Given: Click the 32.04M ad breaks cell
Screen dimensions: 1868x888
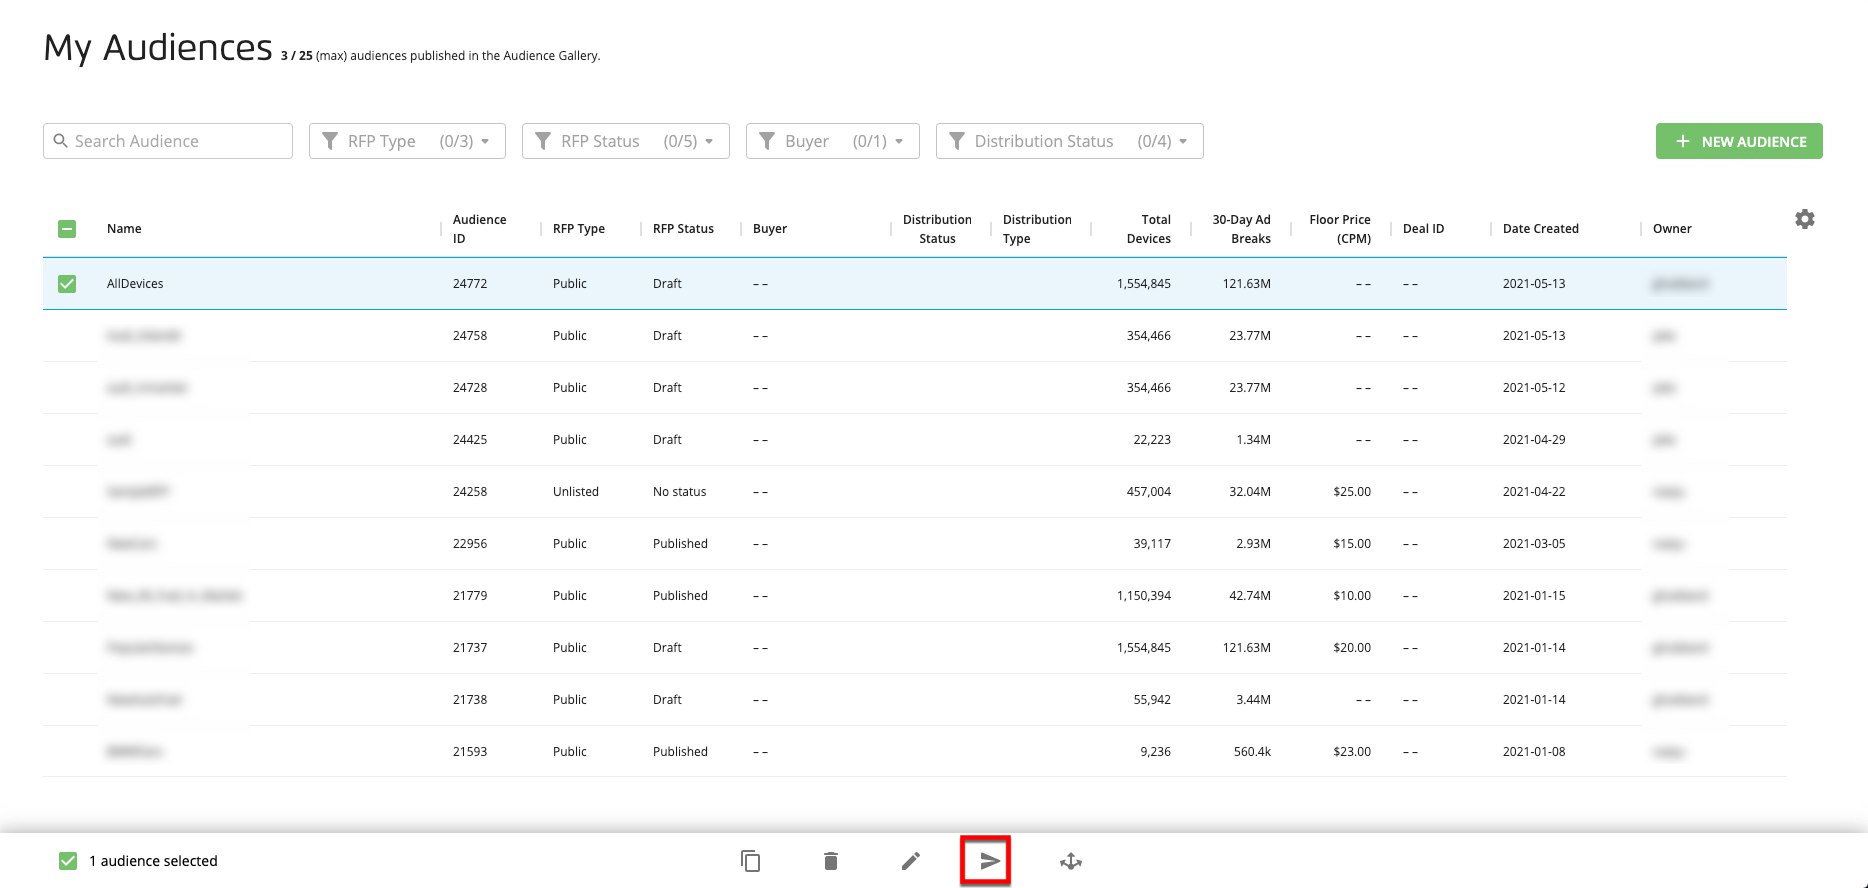Looking at the screenshot, I should 1250,492.
